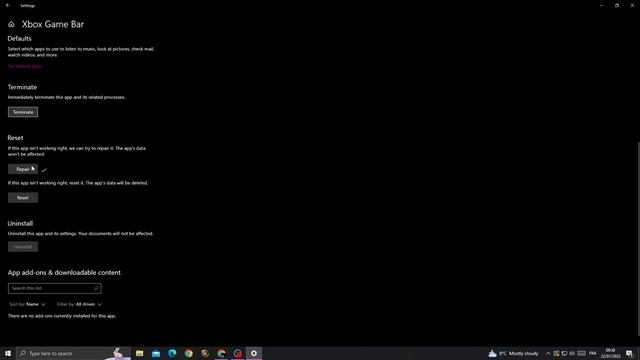The image size is (640, 360).
Task: Open the touch keyboard tray icon
Action: pyautogui.click(x=582, y=353)
